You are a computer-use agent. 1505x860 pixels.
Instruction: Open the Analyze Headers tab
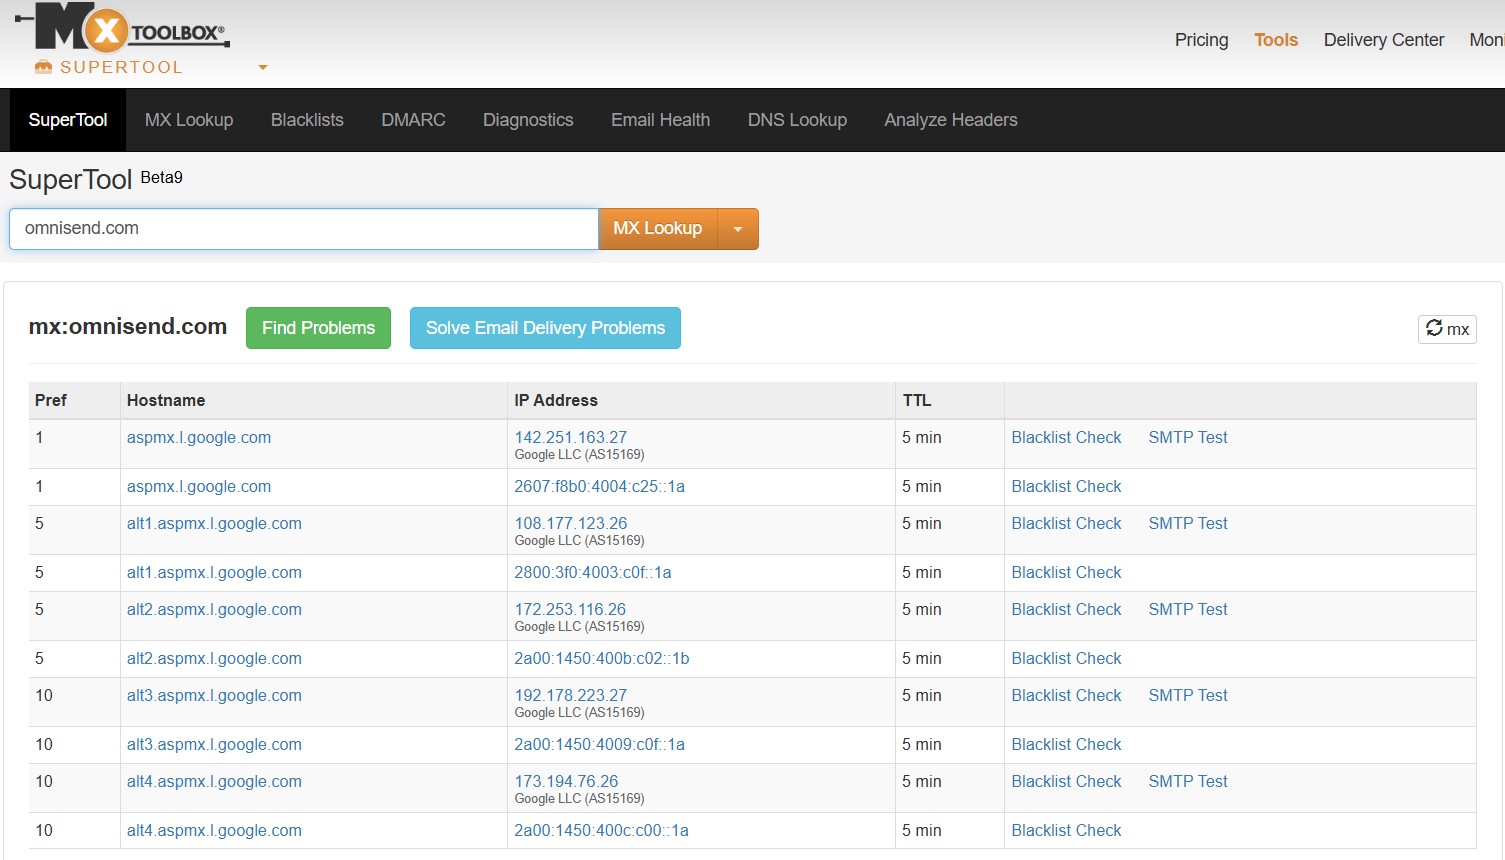tap(951, 120)
